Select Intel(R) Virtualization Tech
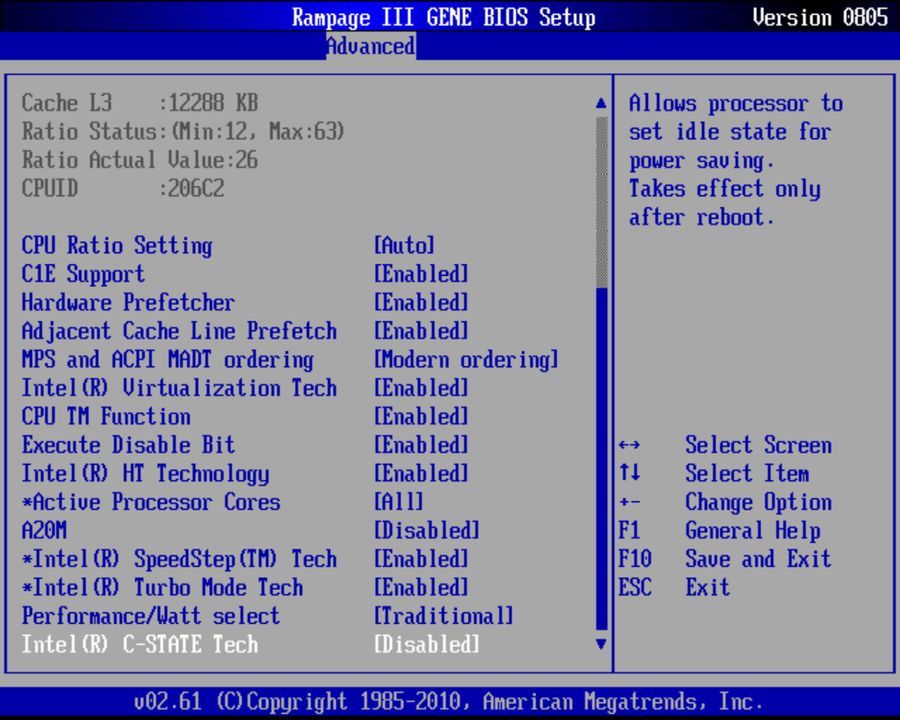This screenshot has height=720, width=900. pos(179,388)
